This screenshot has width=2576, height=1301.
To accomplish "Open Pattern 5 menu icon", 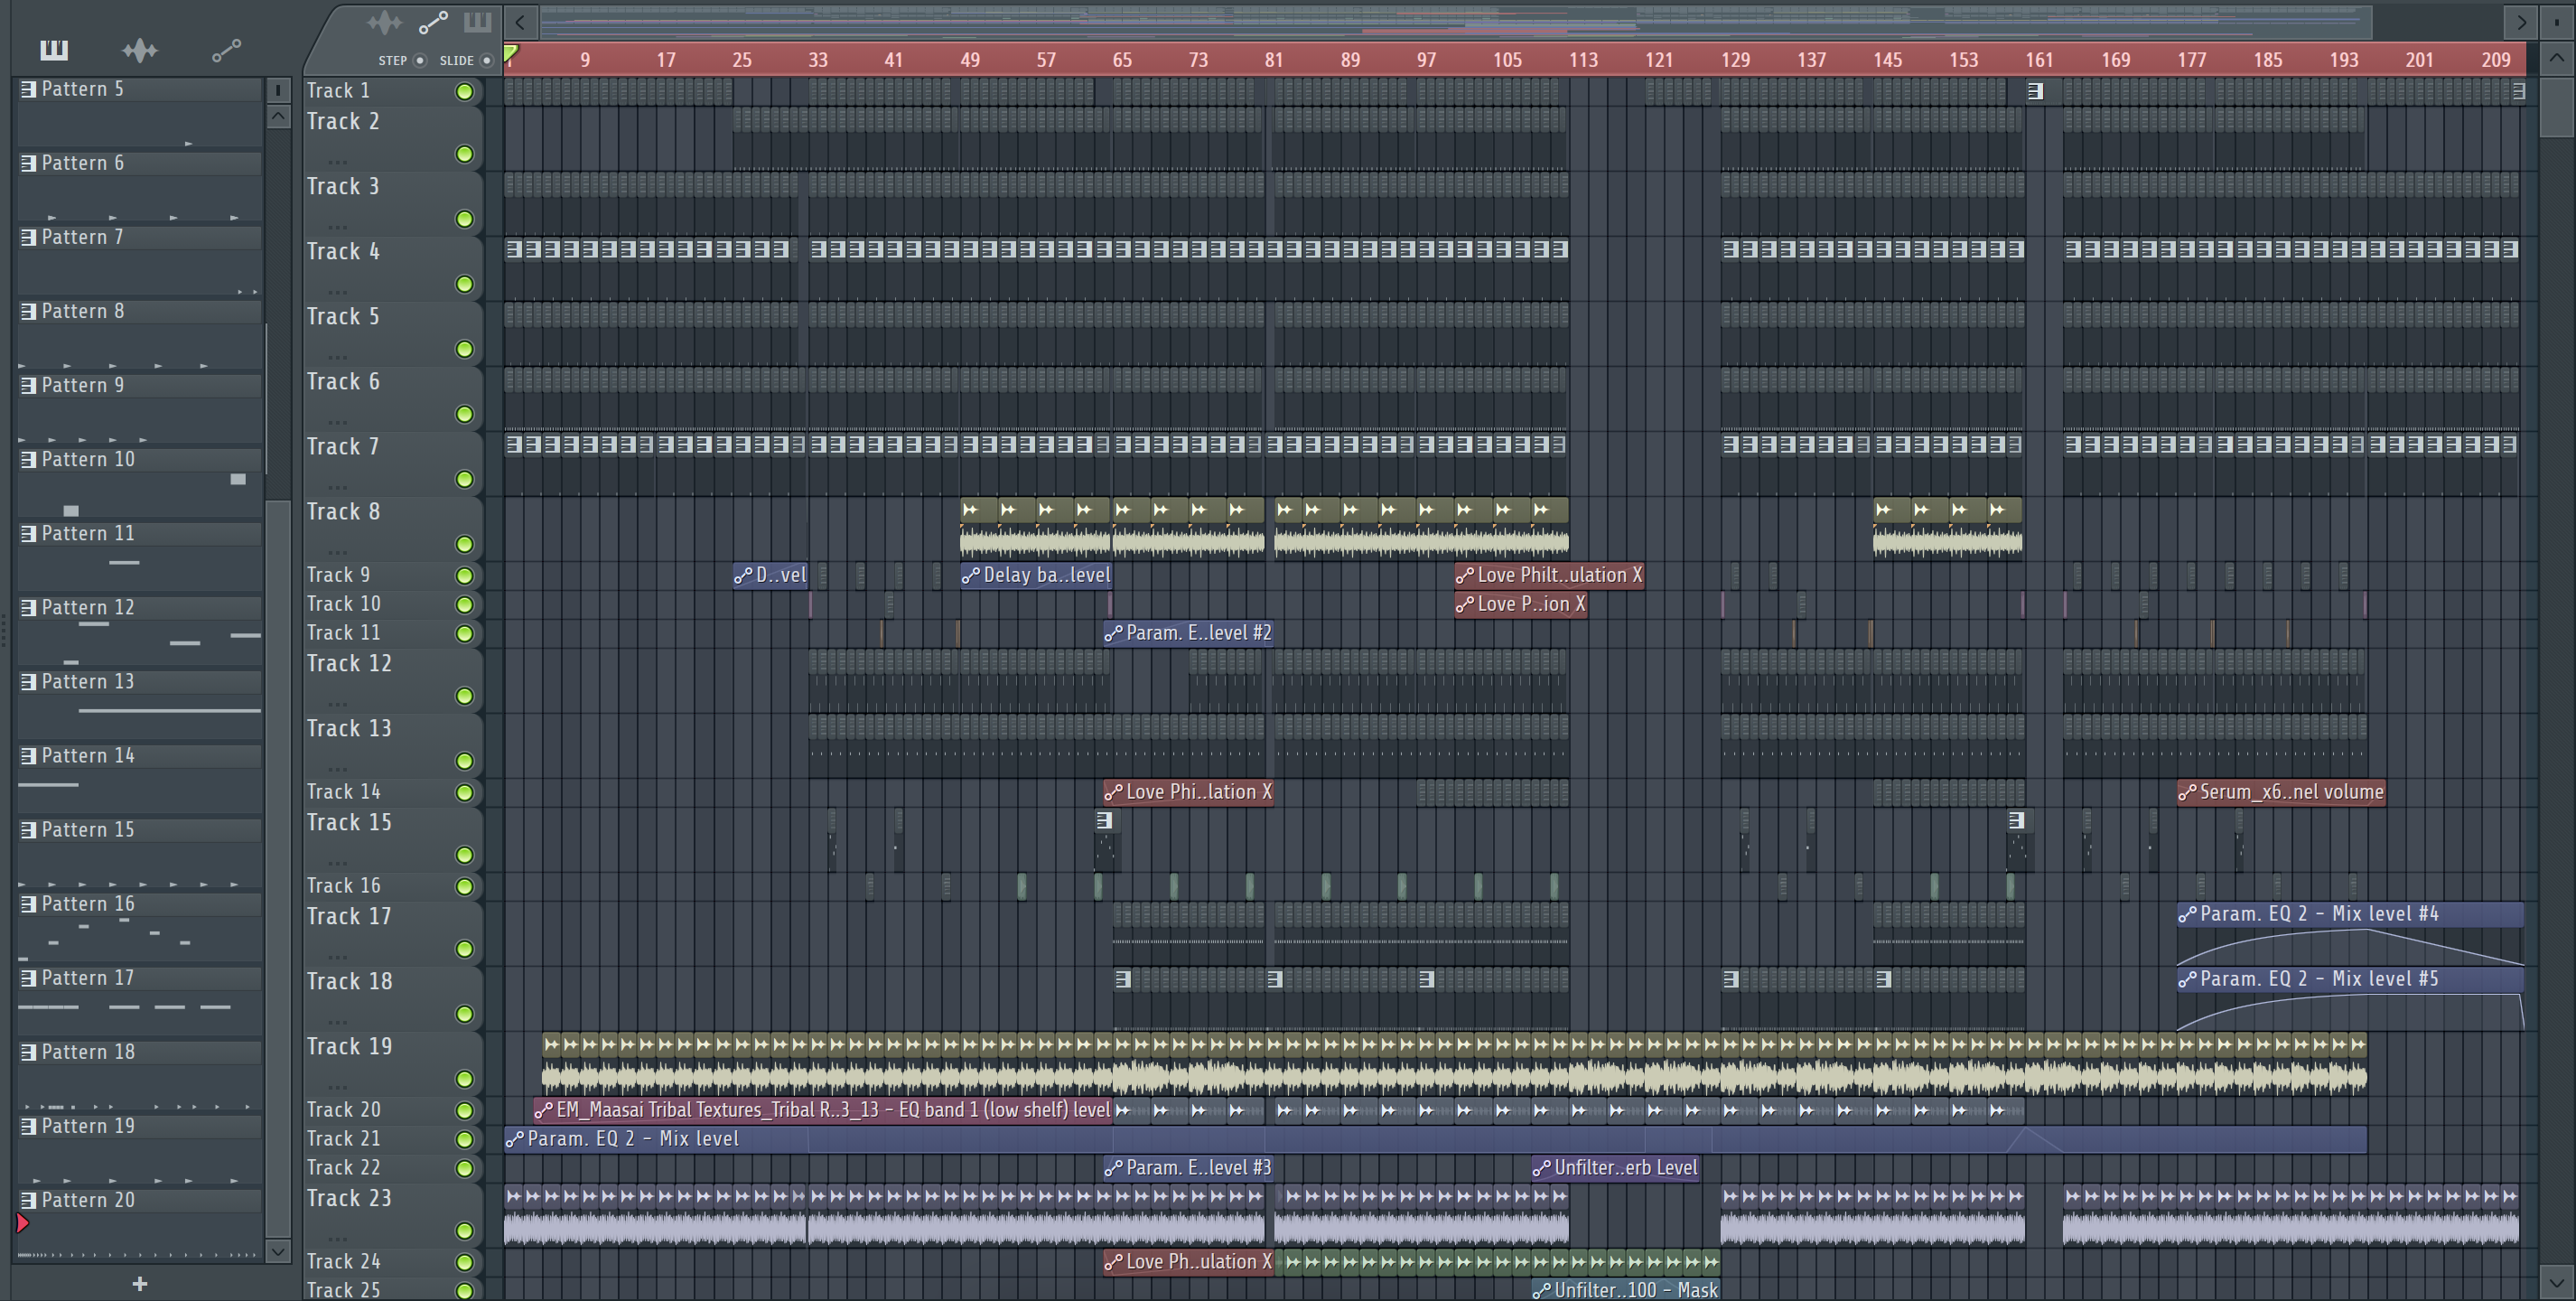I will (29, 89).
